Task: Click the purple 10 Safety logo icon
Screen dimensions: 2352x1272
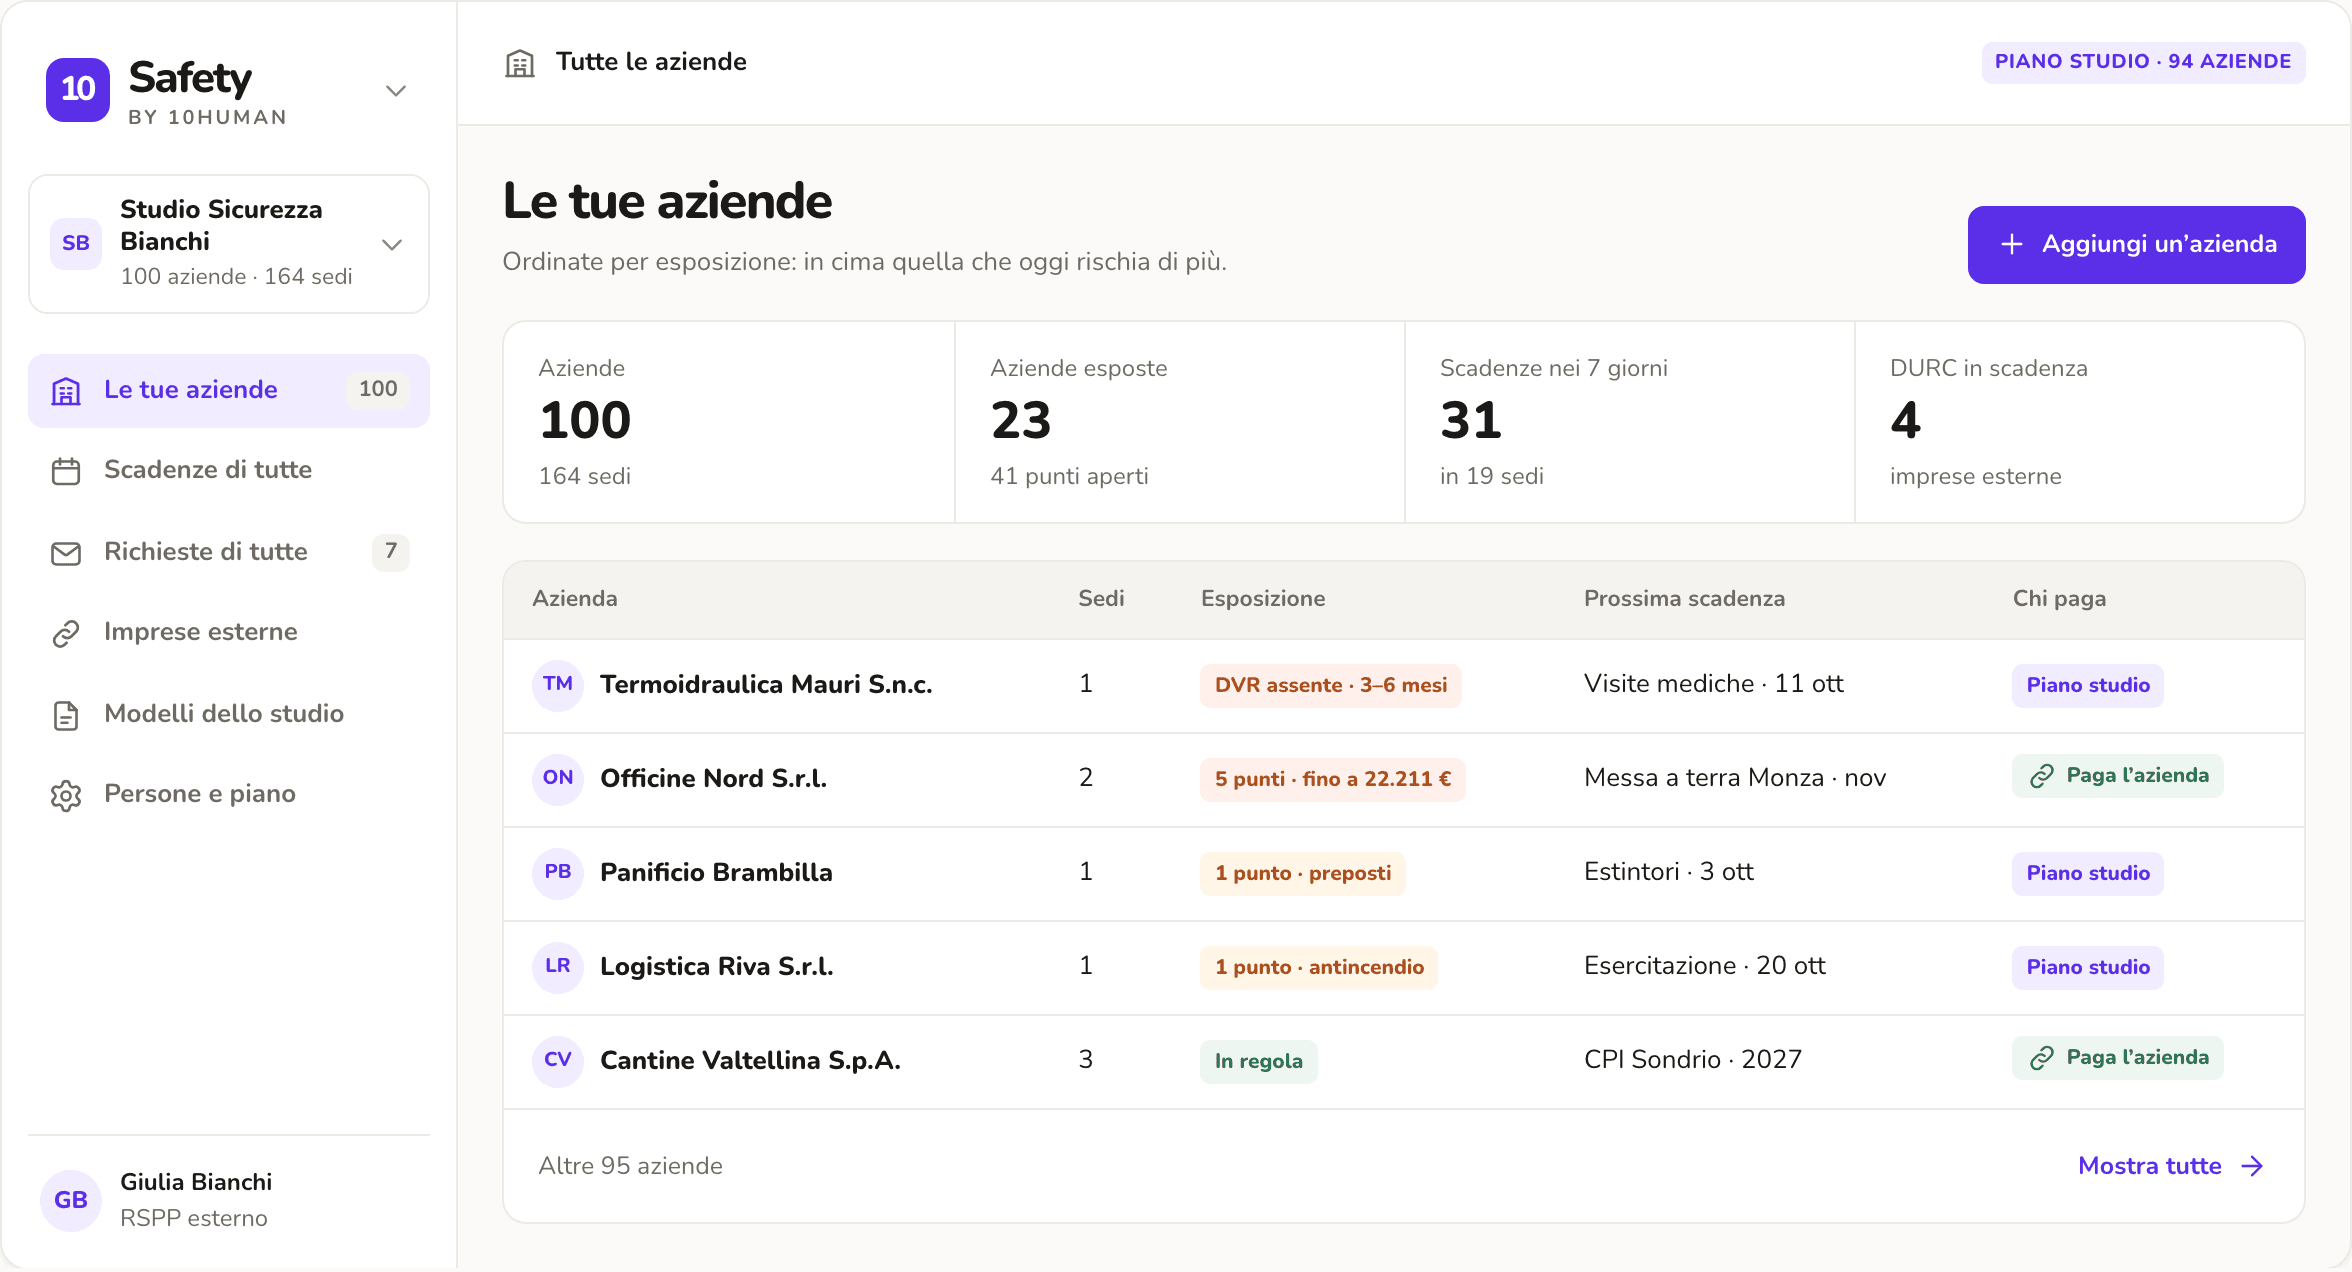Action: point(78,89)
